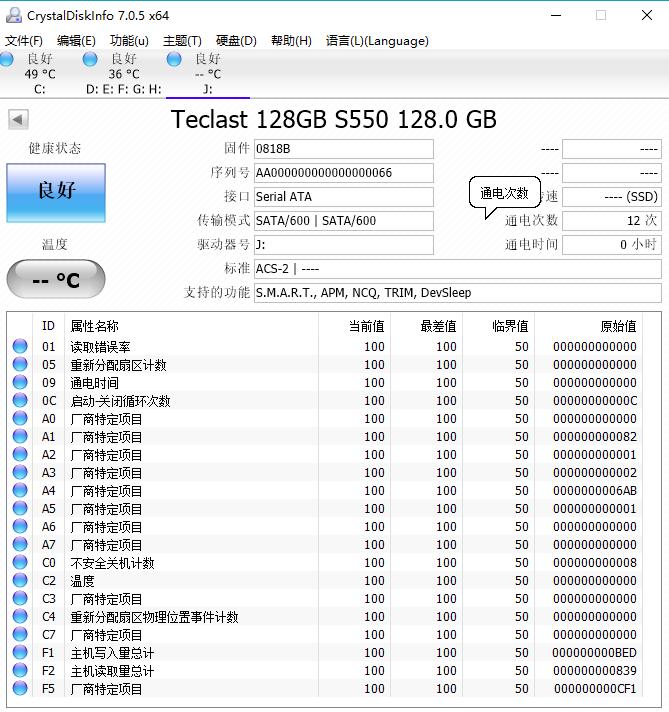Click the rotation speed field ---- (SSD)

(612, 197)
